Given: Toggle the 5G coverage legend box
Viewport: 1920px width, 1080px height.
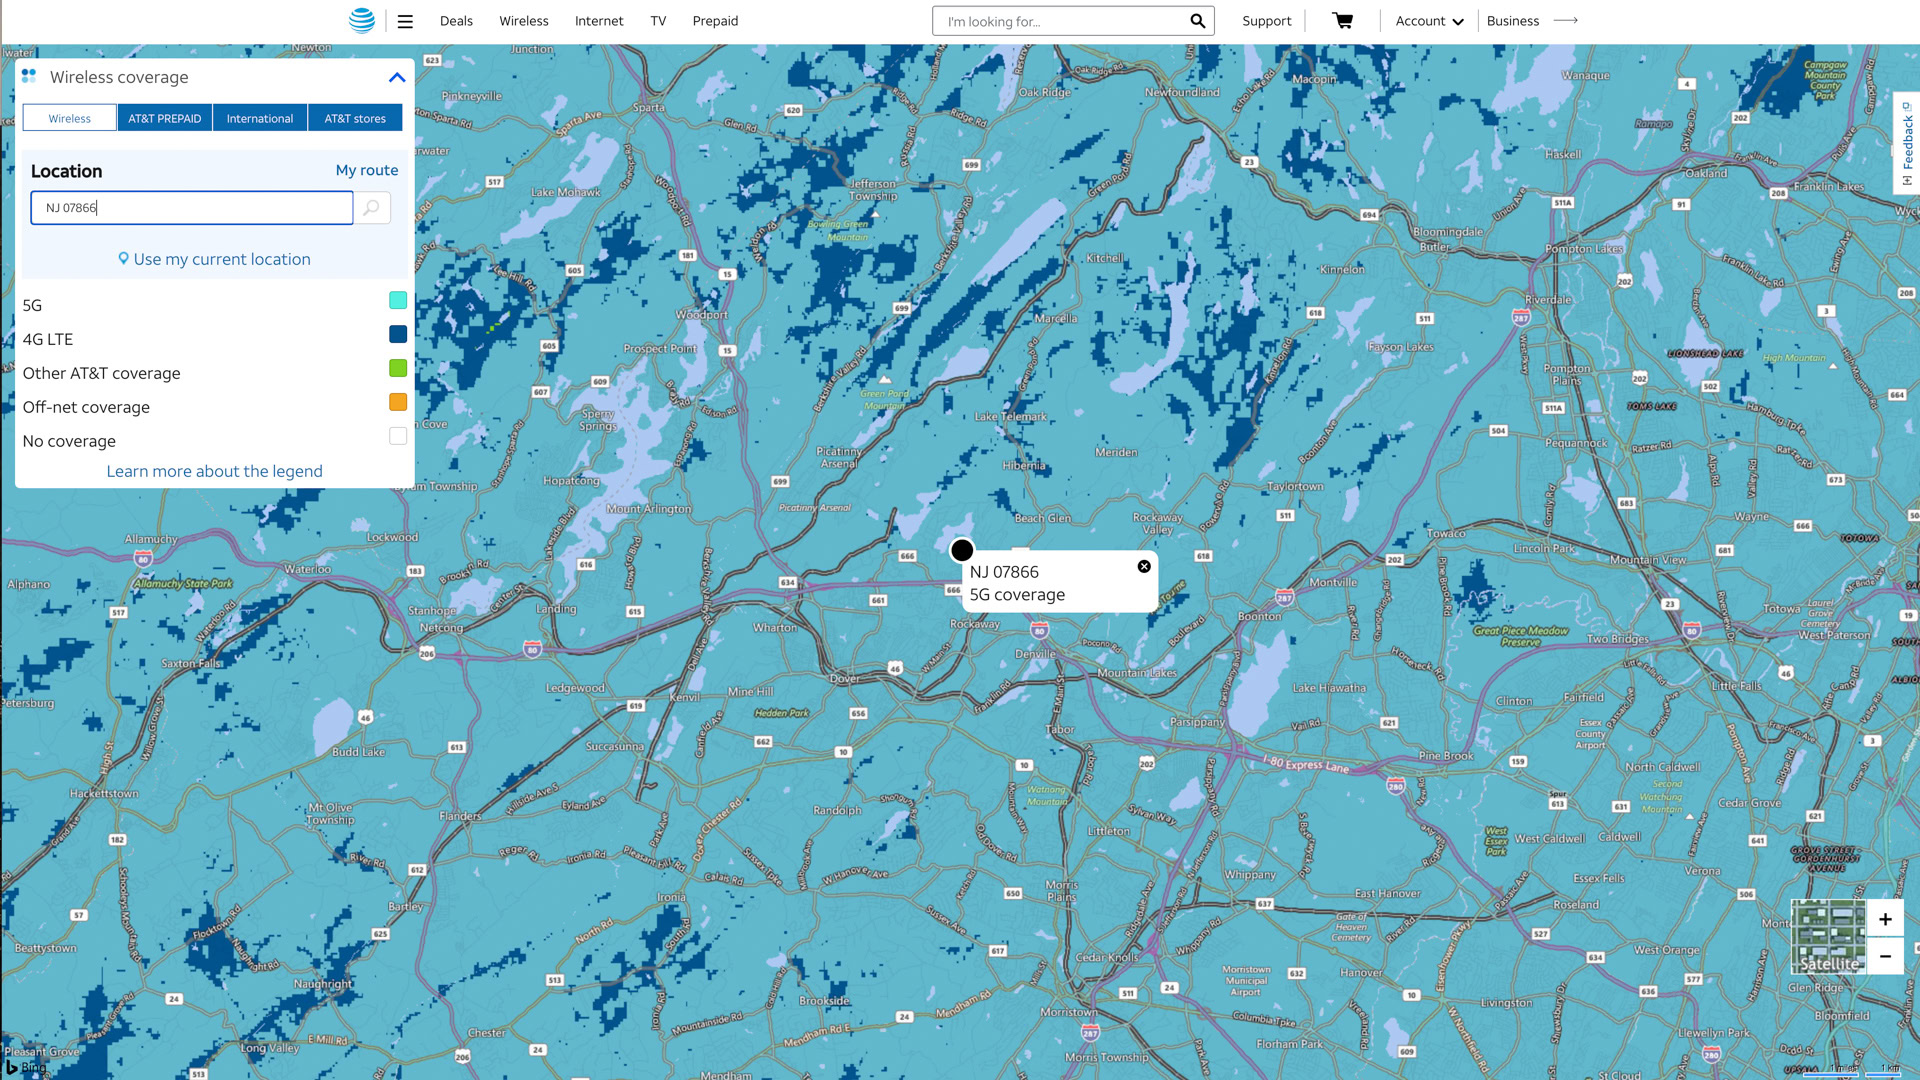Looking at the screenshot, I should pos(398,301).
